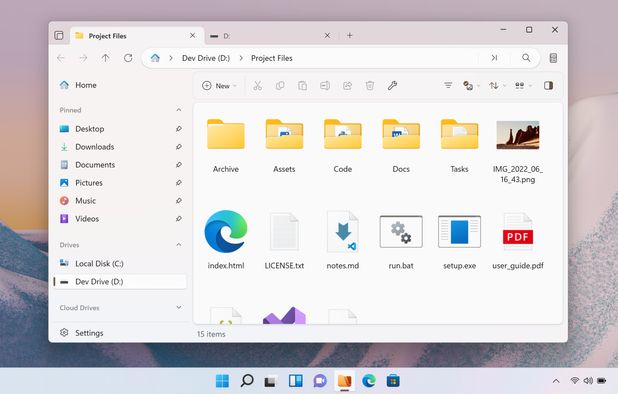The width and height of the screenshot is (618, 394).
Task: Select the IMG_2022_06_16_43.png thumbnail
Action: [517, 135]
